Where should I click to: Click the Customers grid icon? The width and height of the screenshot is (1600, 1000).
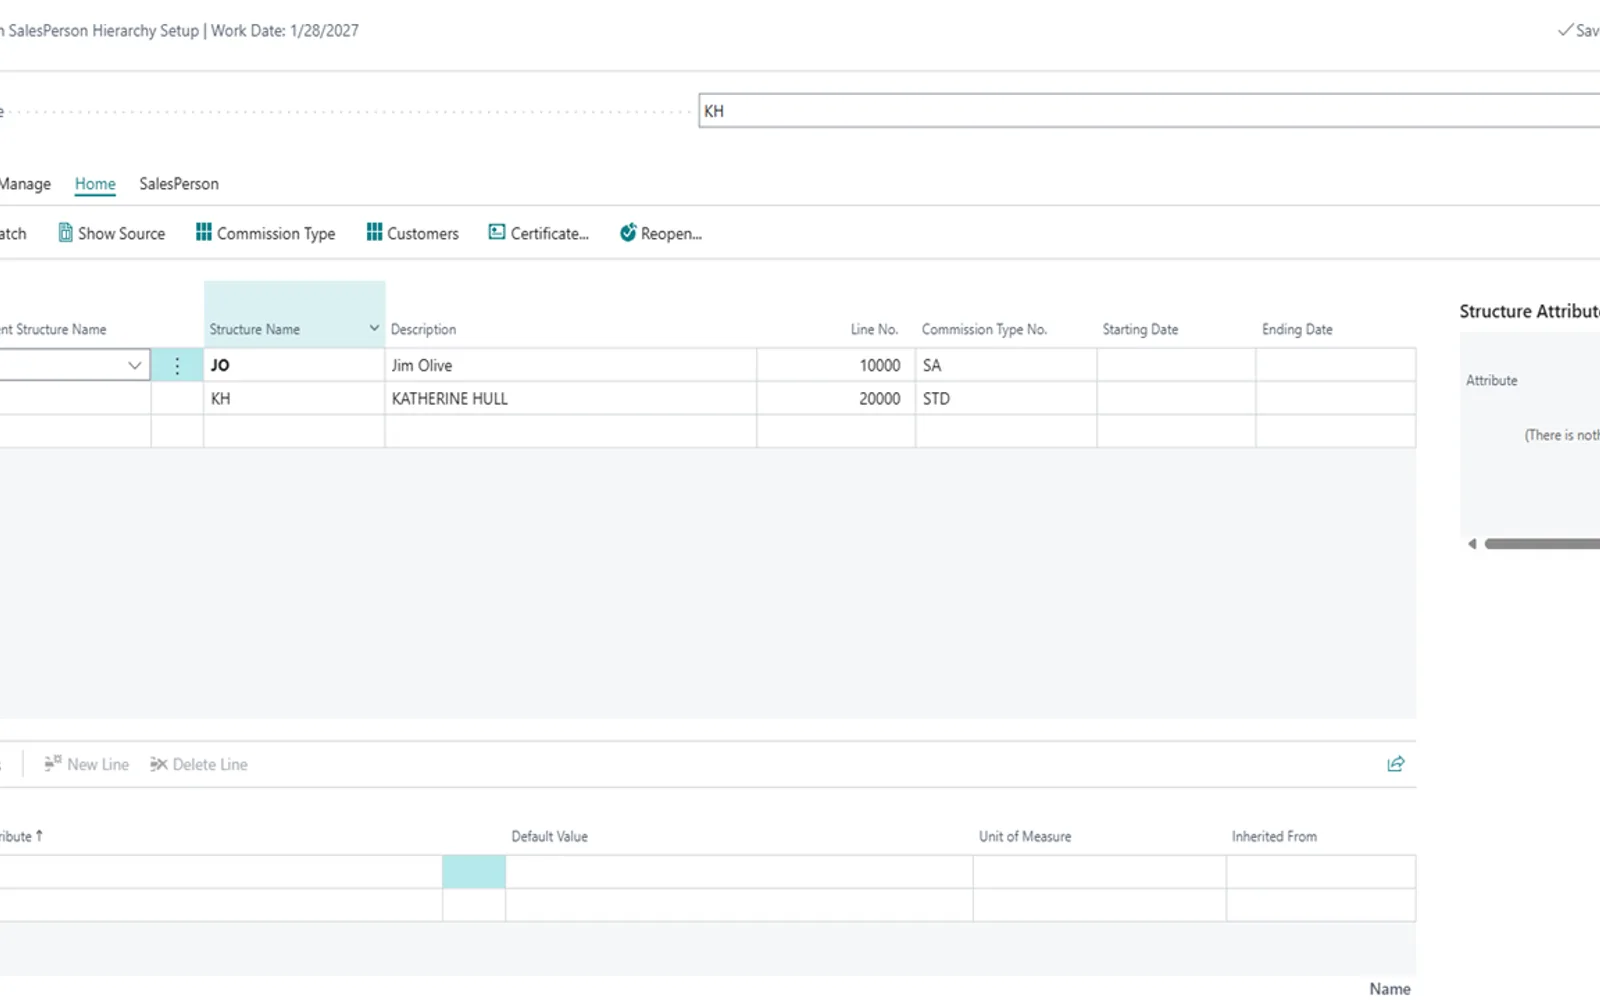(x=374, y=232)
